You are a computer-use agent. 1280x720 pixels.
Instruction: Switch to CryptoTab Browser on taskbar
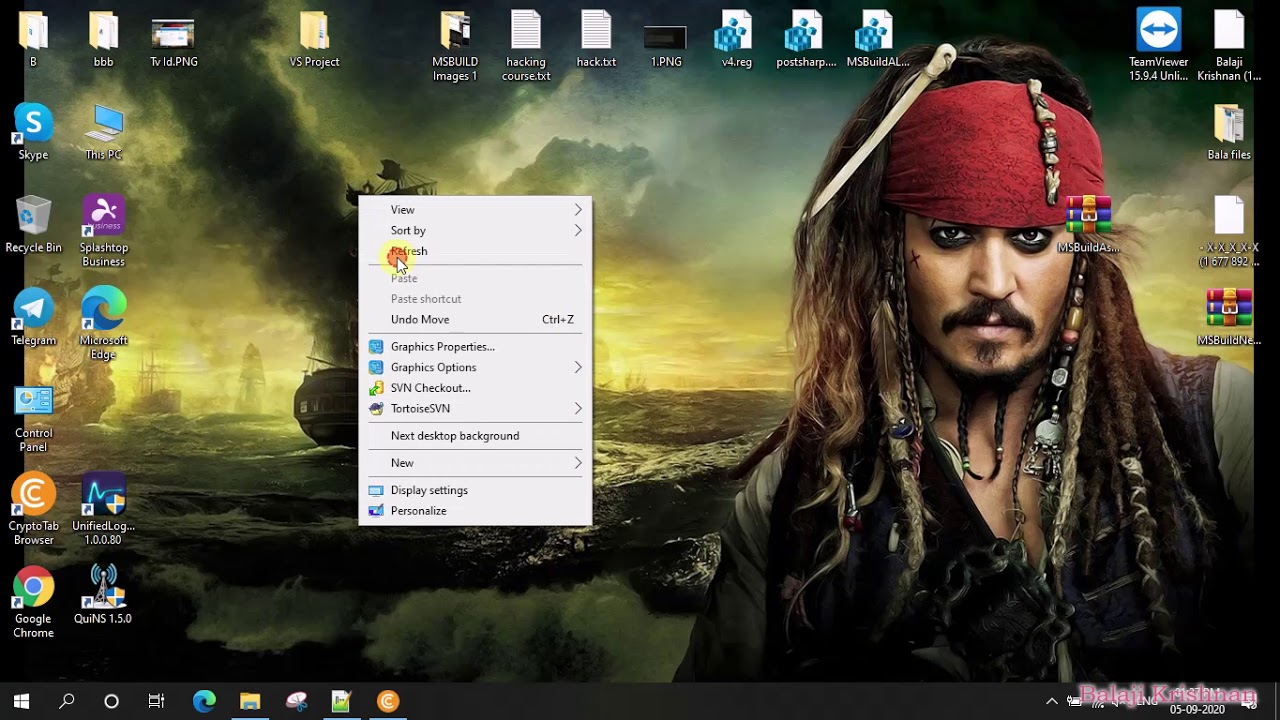388,701
